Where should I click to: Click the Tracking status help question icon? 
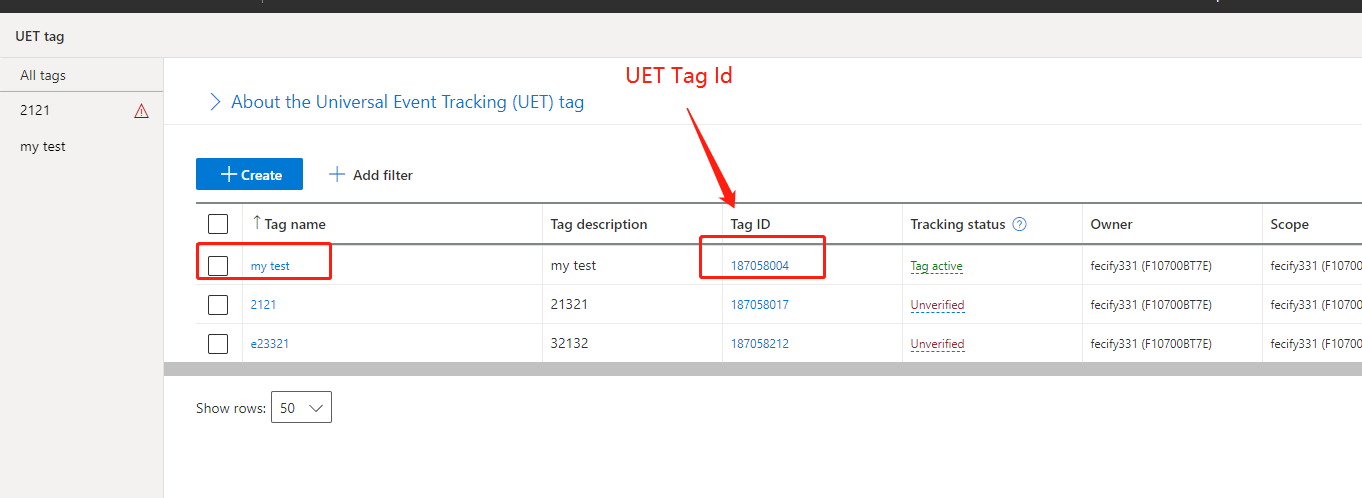pyautogui.click(x=1020, y=224)
